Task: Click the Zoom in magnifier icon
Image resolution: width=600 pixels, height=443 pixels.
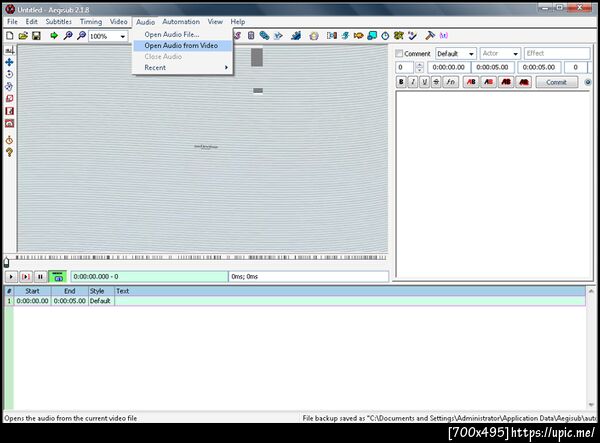Action: (x=68, y=36)
